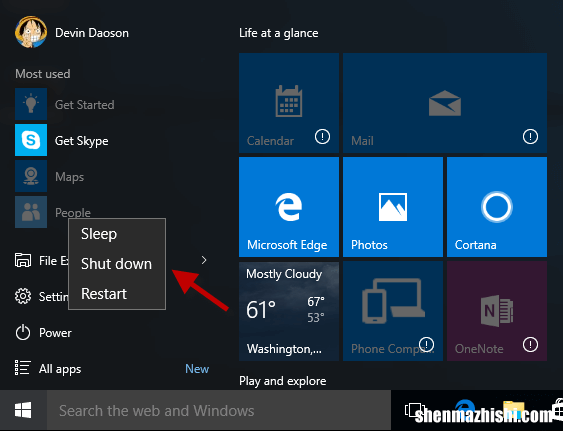Click the Calendar tile alert icon
The height and width of the screenshot is (431, 563).
322,136
